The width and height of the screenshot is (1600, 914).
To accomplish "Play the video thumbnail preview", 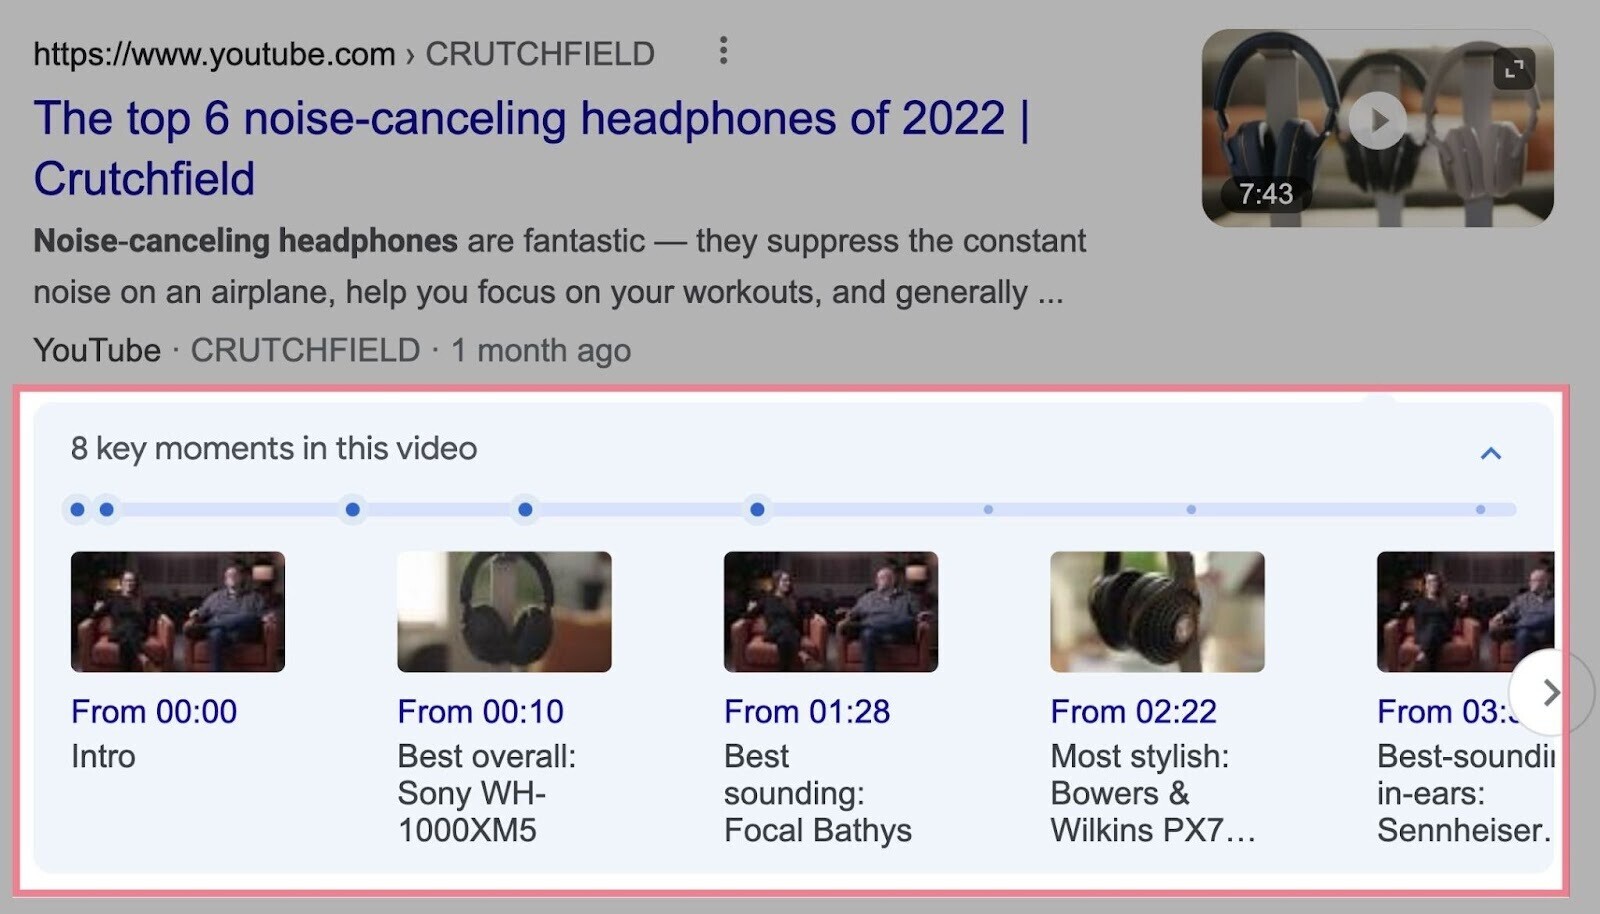I will tap(1377, 121).
